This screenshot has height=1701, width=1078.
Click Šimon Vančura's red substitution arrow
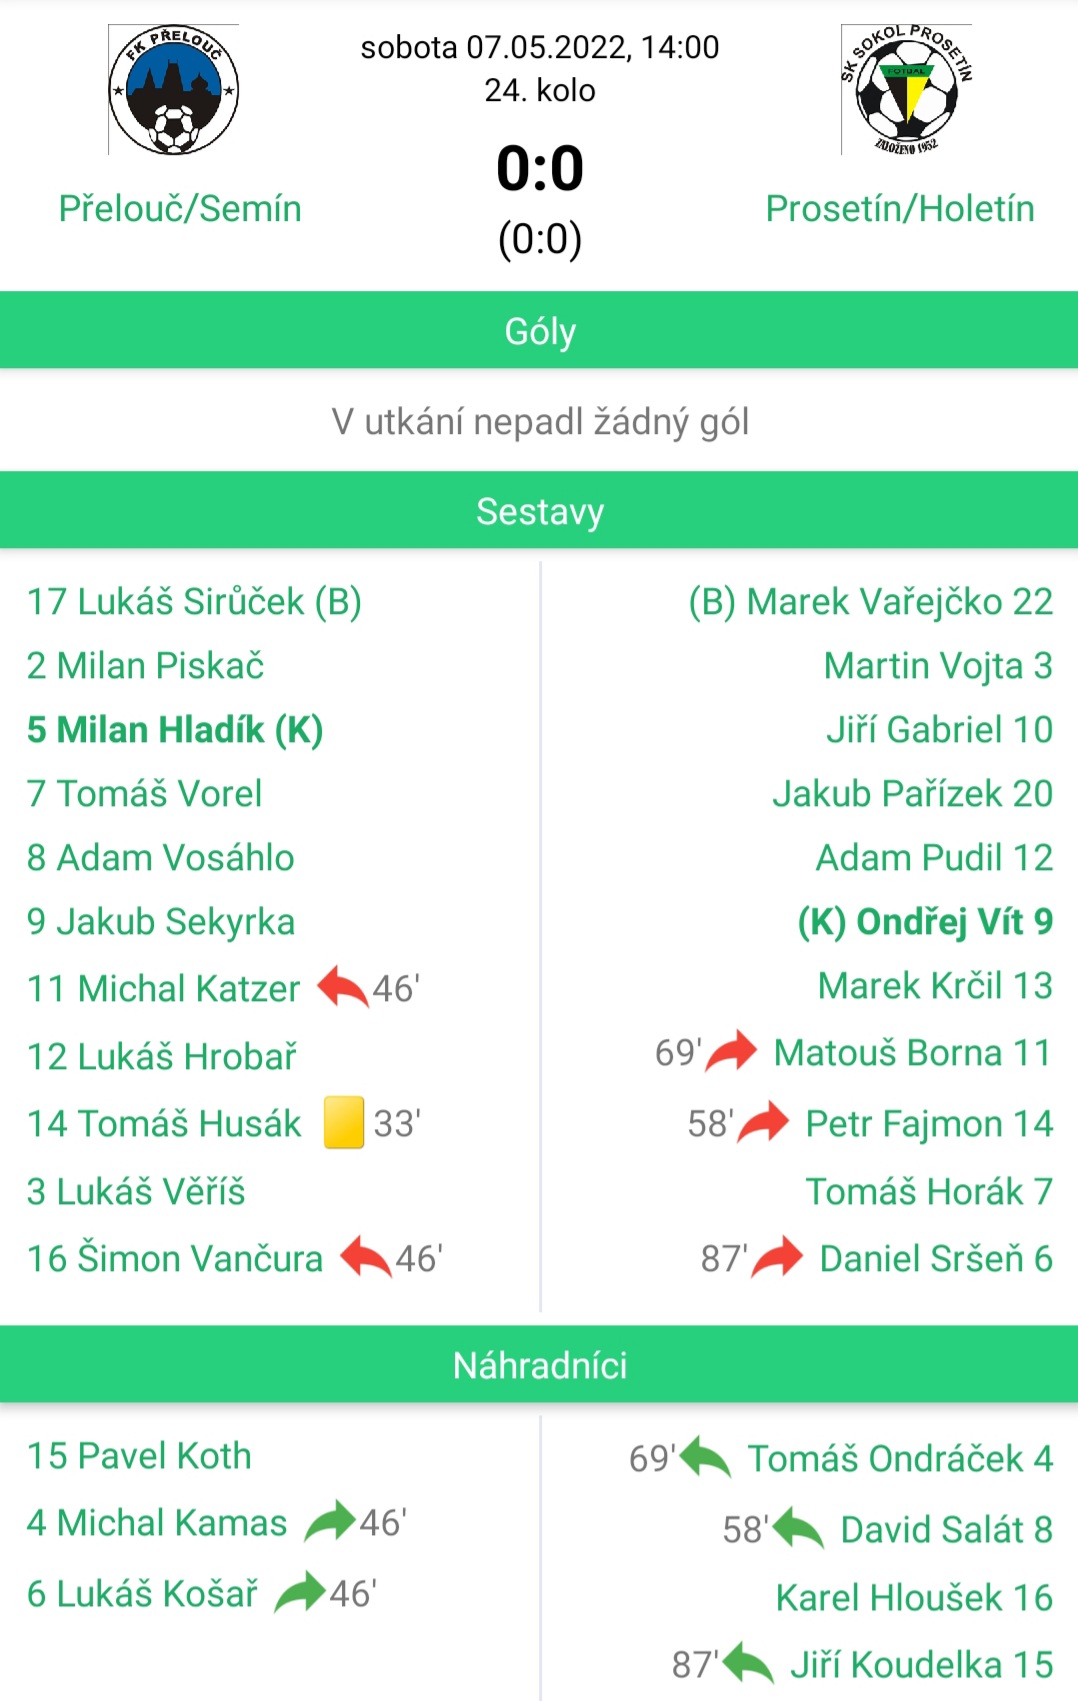(x=366, y=1257)
